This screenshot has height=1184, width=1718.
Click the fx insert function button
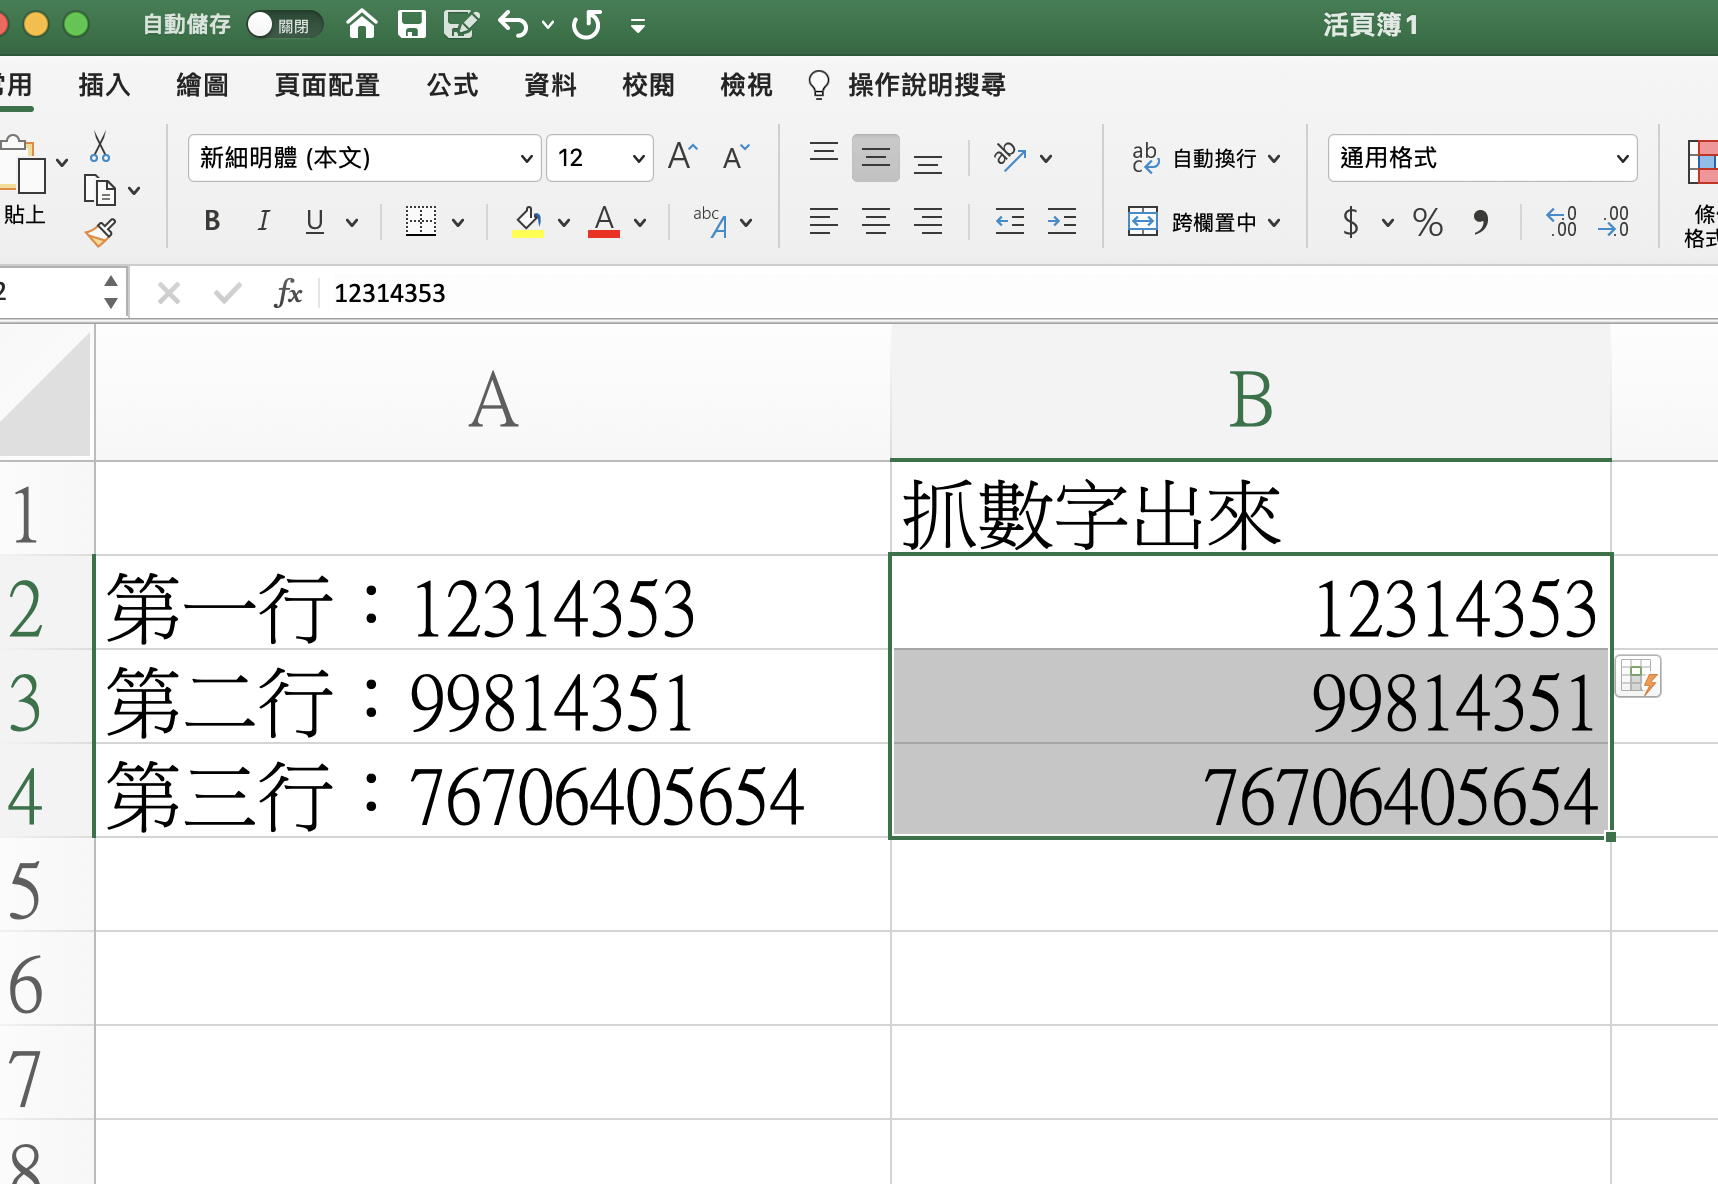click(x=288, y=293)
